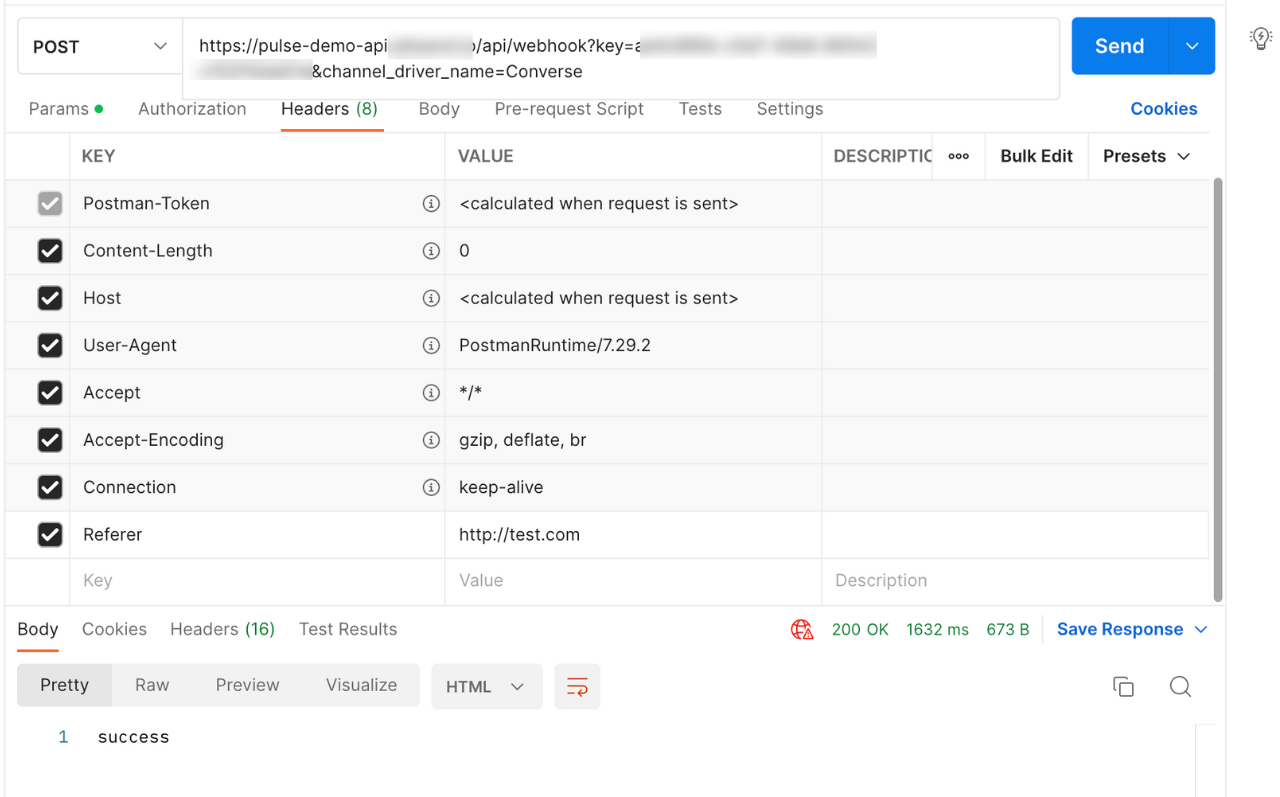
Task: Click the info icon beside User-Agent header
Action: tap(431, 345)
